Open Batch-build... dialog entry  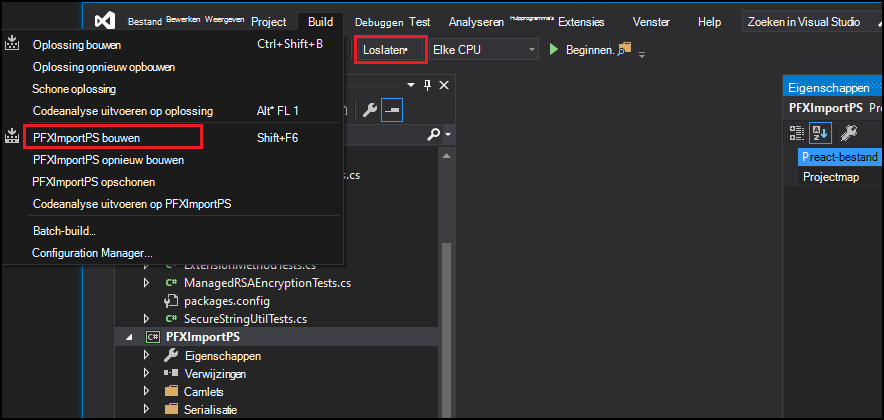(x=172, y=231)
